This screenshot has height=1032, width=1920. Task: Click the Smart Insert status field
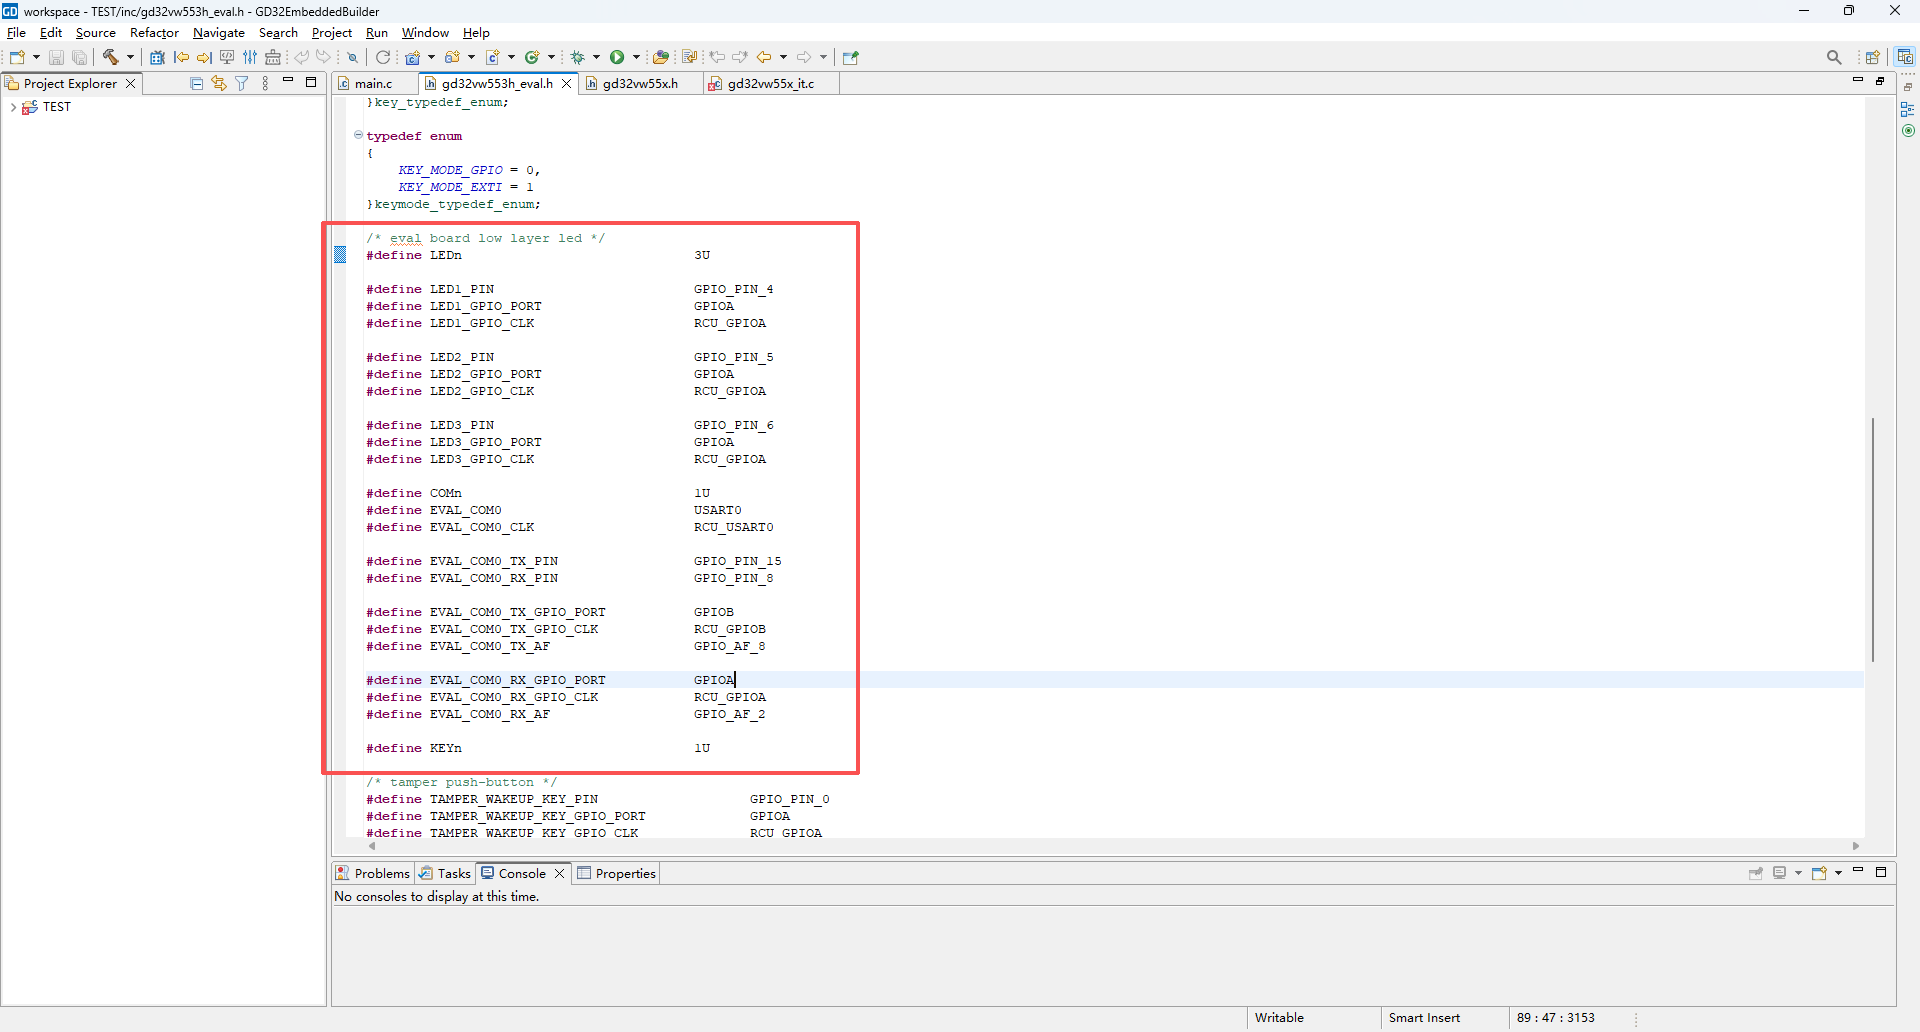coord(1424,1017)
